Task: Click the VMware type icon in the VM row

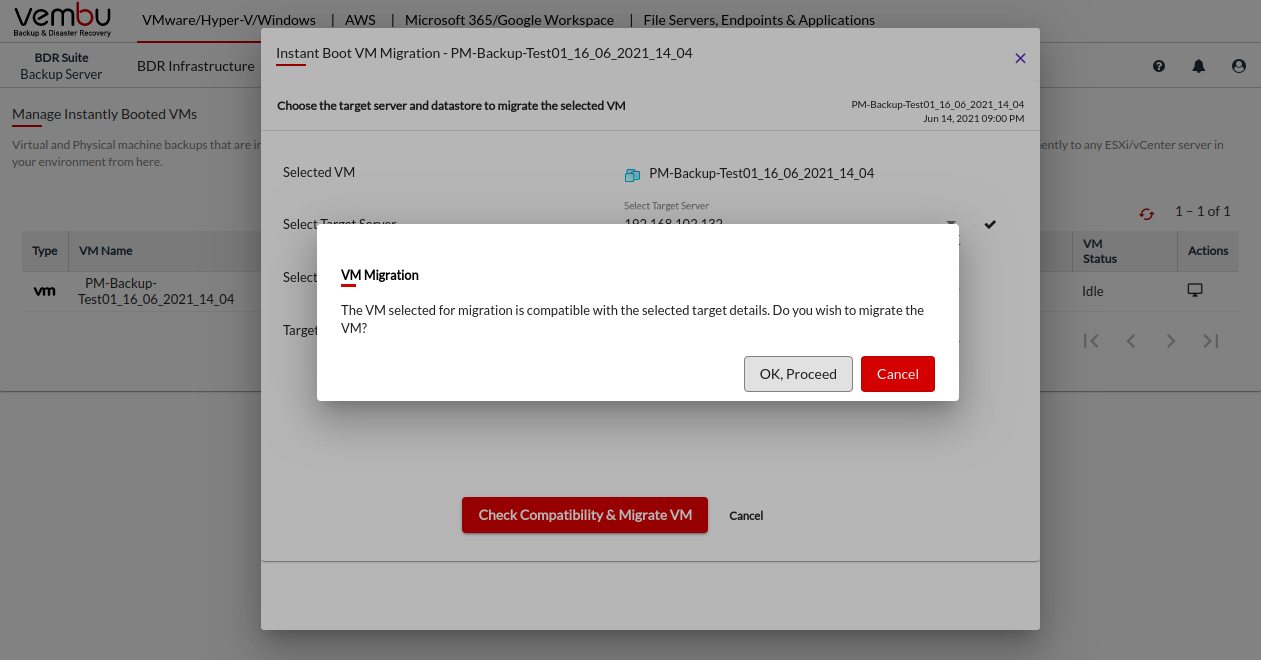Action: 45,291
